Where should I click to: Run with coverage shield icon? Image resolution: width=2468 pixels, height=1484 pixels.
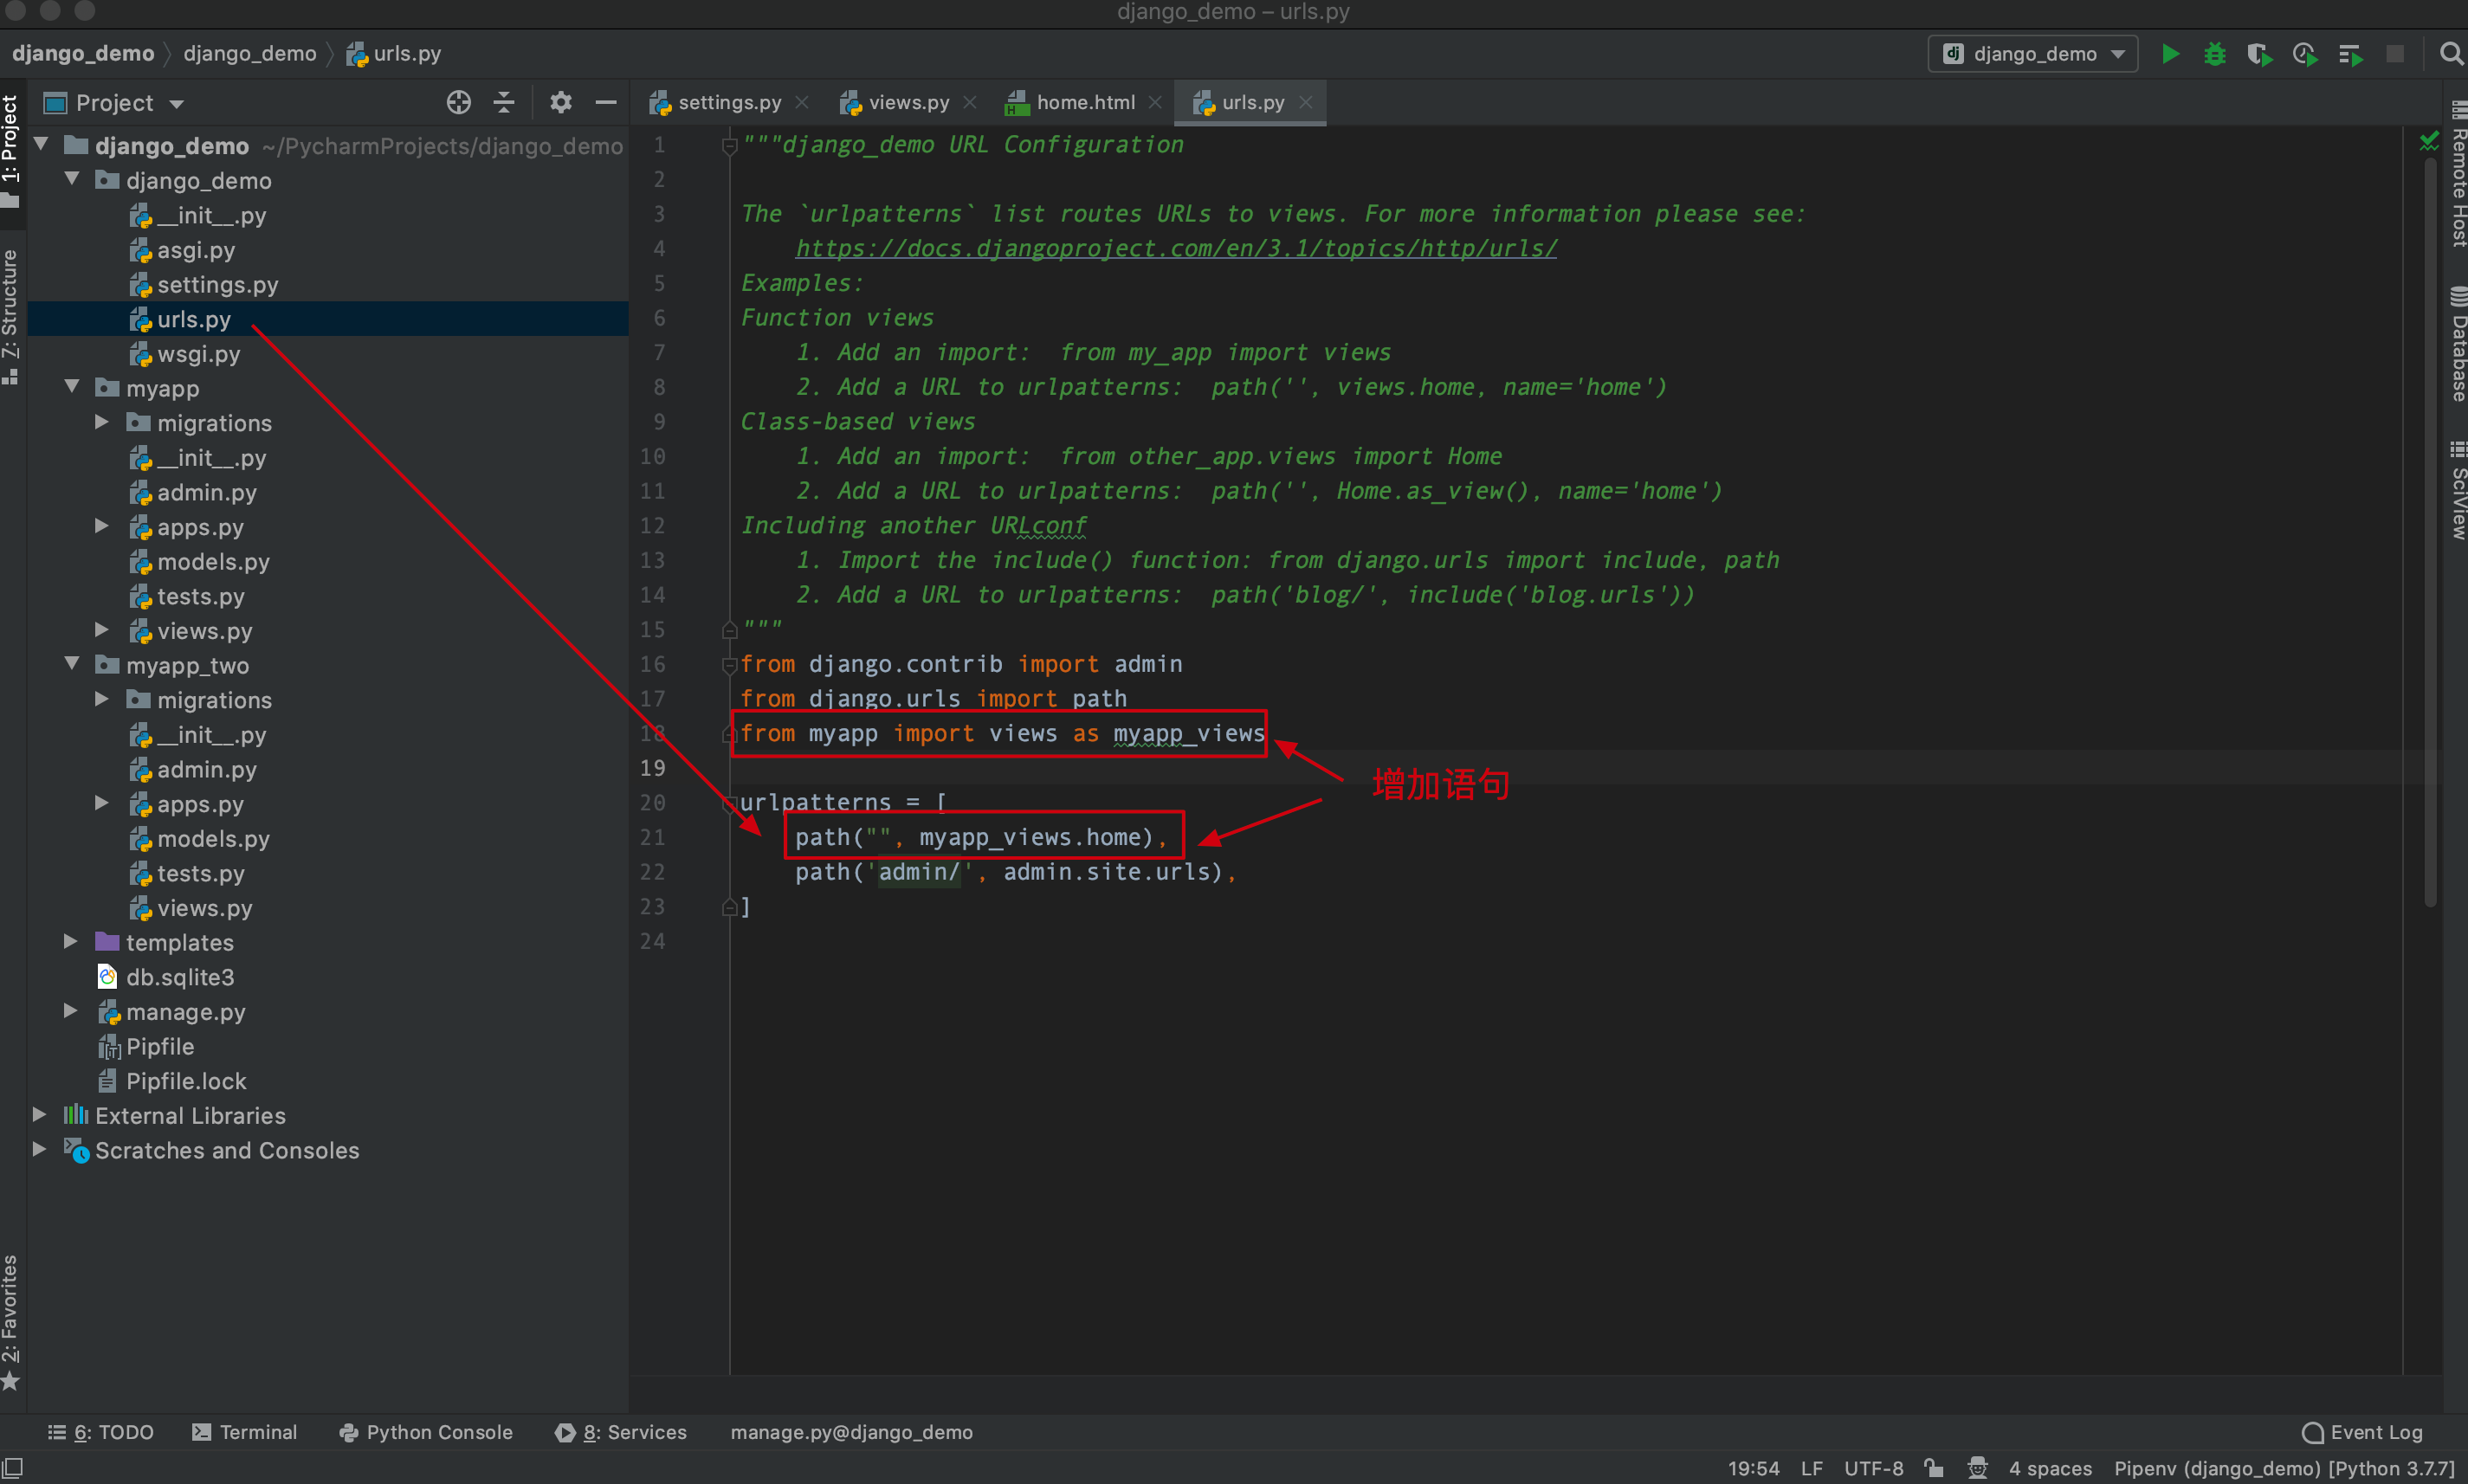[x=2259, y=54]
